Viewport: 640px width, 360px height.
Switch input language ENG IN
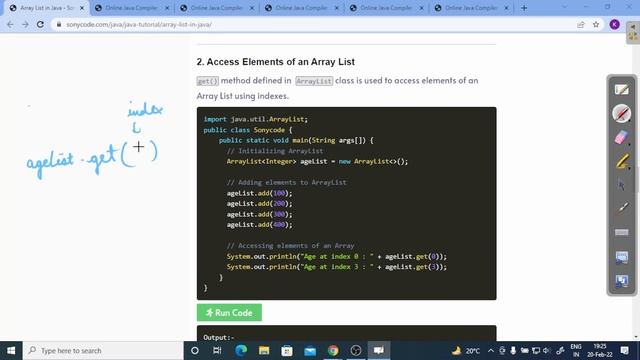coord(576,351)
